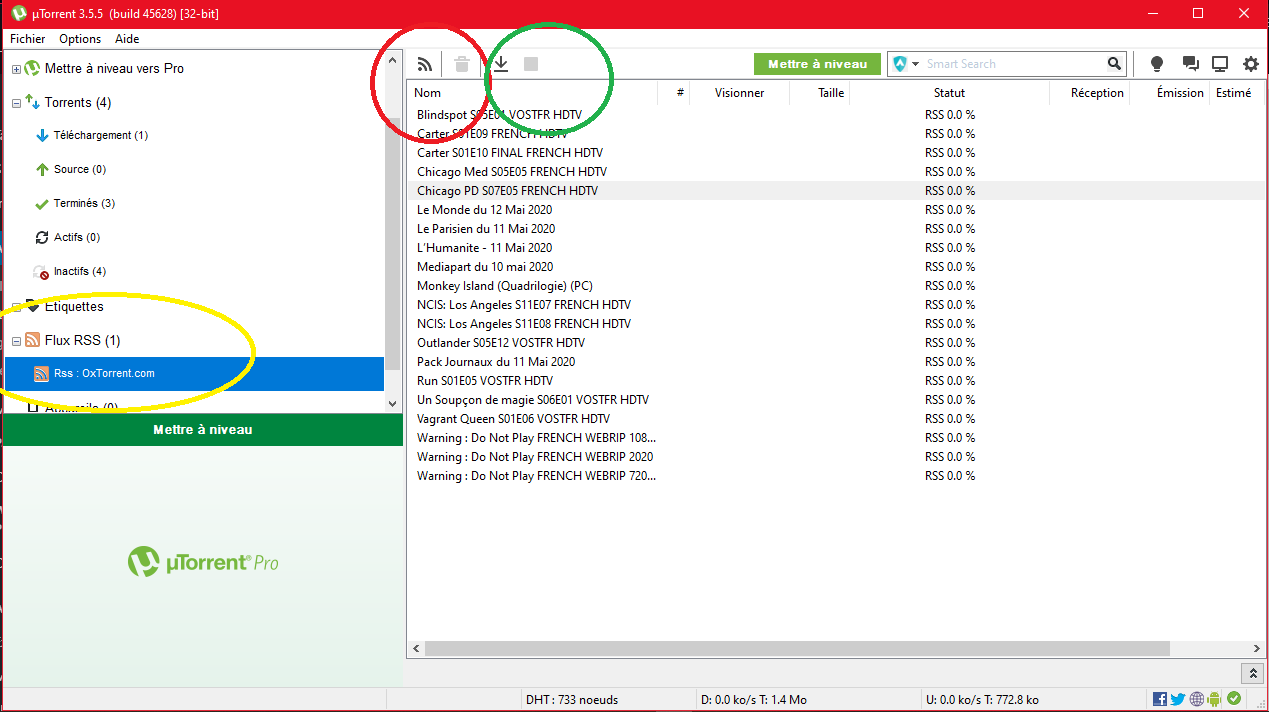
Task: Click sidebar scrollbar down arrow
Action: pyautogui.click(x=392, y=404)
